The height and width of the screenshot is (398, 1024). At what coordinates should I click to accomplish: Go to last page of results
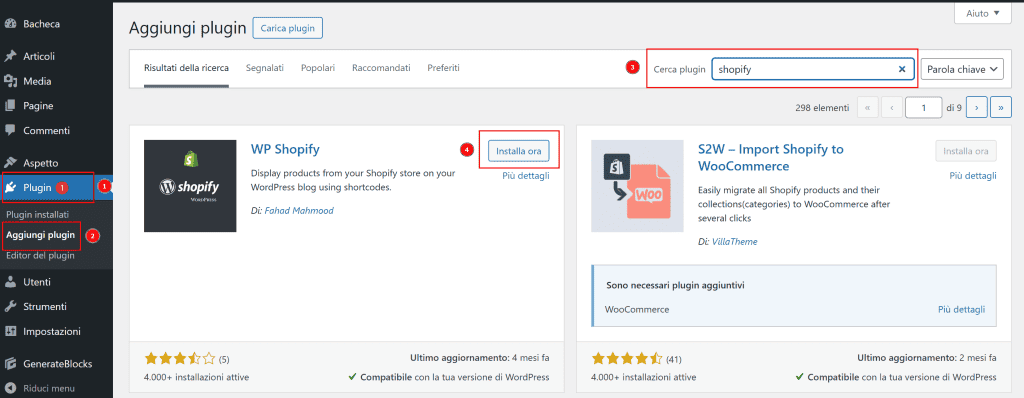pyautogui.click(x=1000, y=108)
